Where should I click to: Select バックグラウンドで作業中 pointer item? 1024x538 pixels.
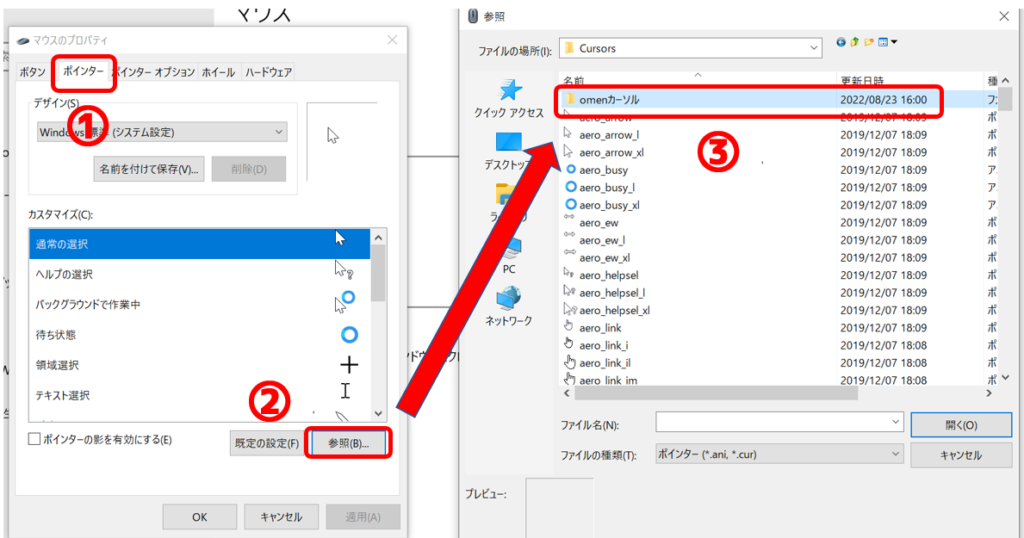[x=199, y=304]
